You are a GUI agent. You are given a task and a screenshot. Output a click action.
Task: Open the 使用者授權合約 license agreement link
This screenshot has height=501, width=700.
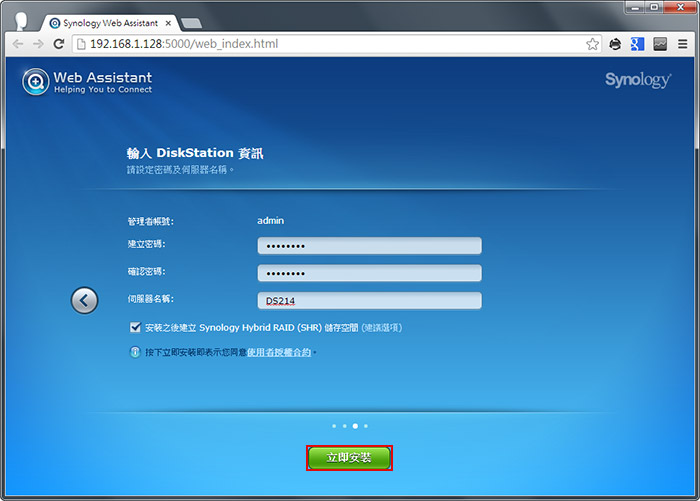pos(279,352)
